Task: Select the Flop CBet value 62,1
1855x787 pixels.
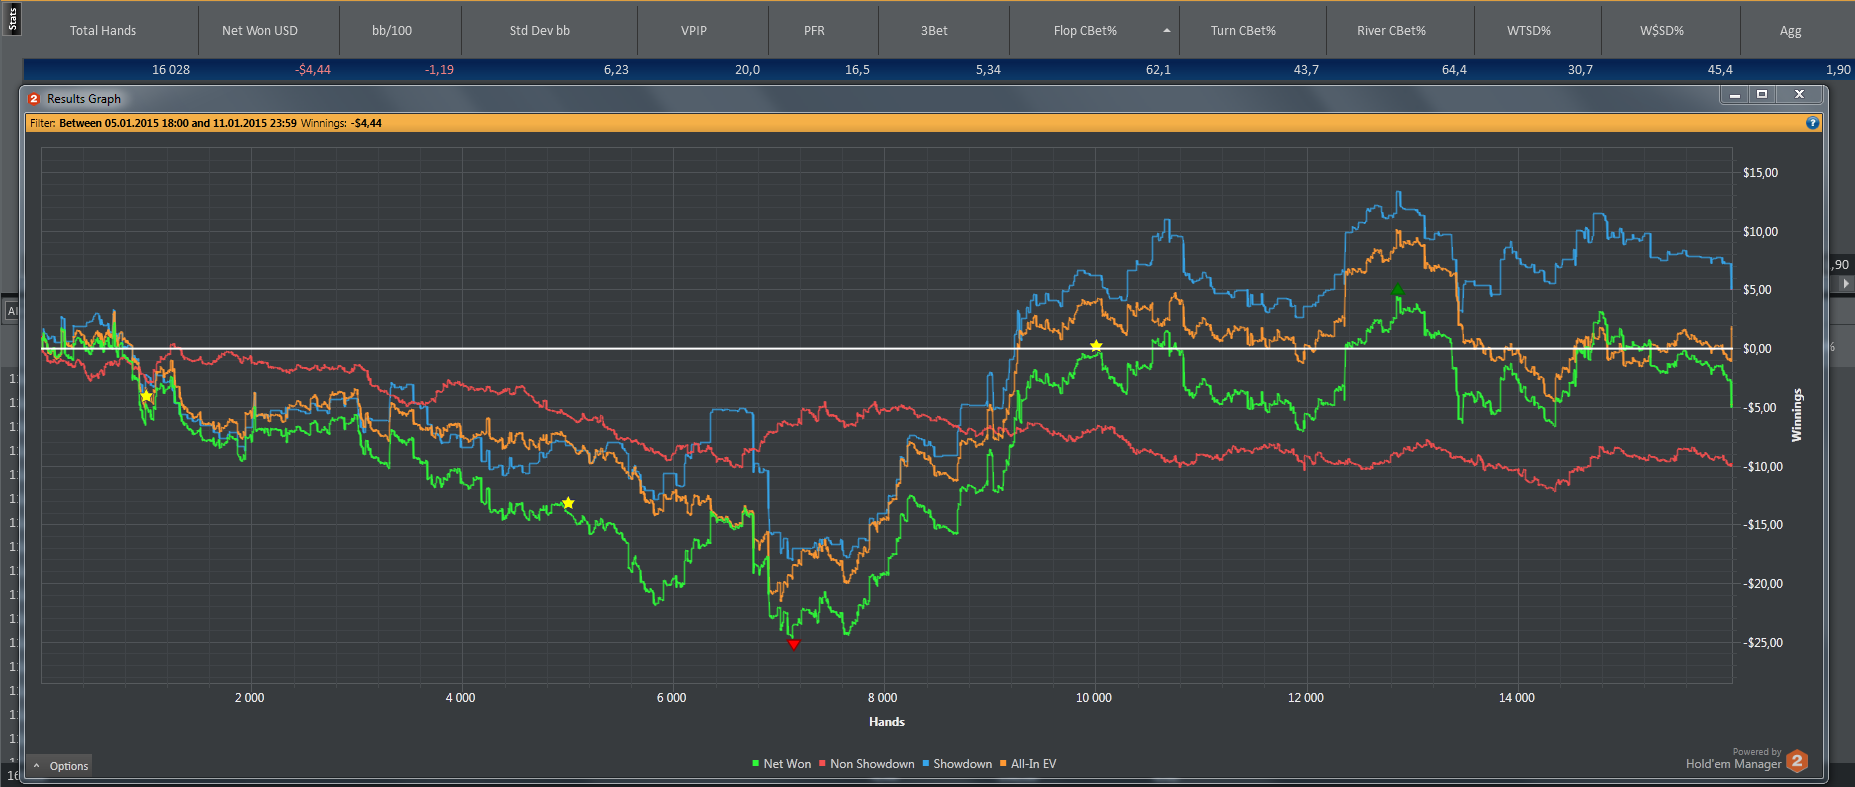Action: tap(1158, 70)
